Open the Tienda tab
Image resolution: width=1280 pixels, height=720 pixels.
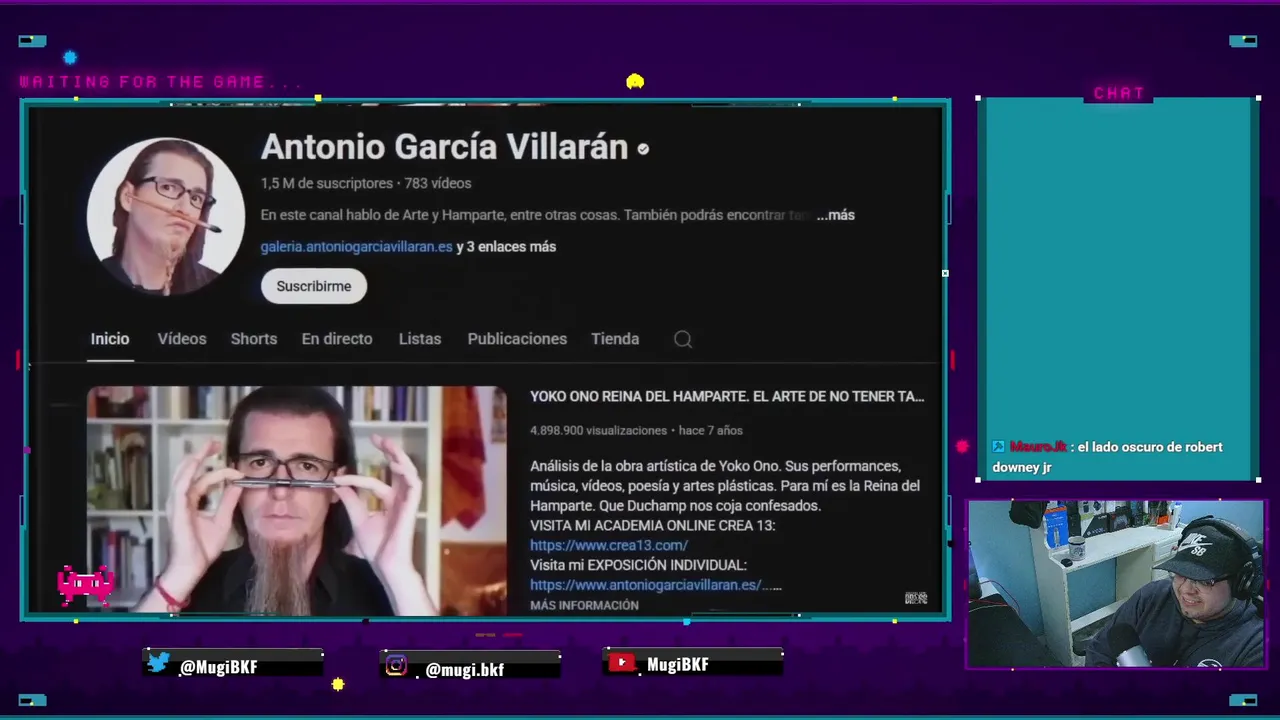click(615, 339)
